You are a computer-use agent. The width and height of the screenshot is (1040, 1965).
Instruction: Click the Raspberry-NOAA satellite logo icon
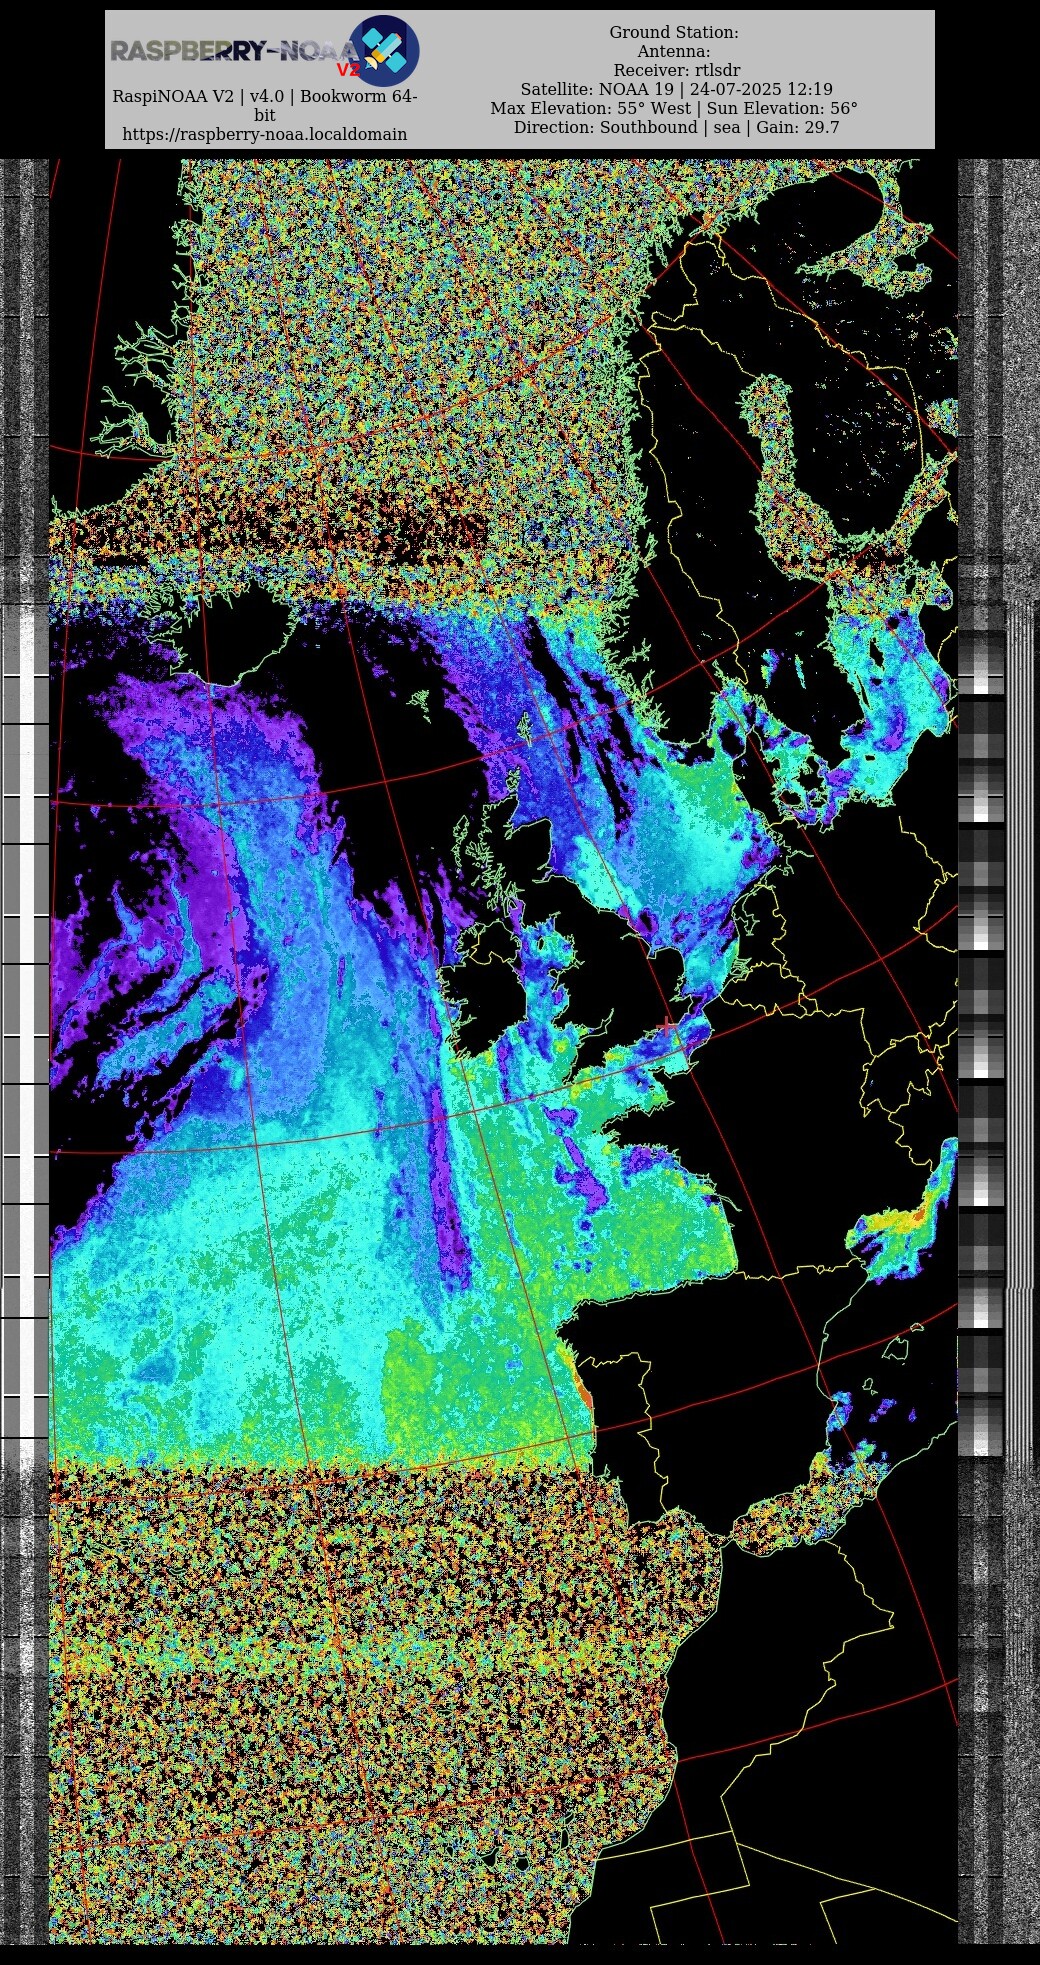[383, 50]
